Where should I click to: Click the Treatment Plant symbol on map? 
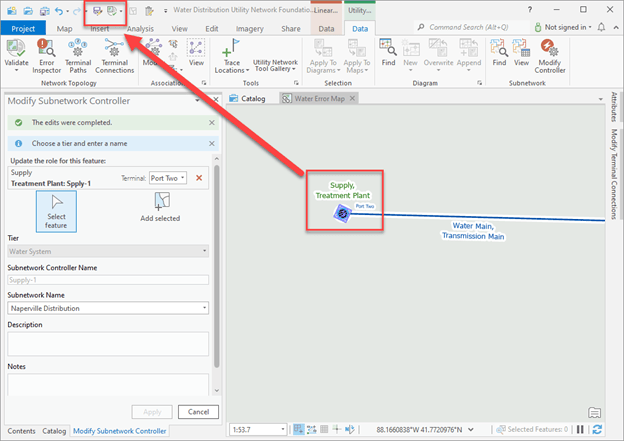coord(342,214)
